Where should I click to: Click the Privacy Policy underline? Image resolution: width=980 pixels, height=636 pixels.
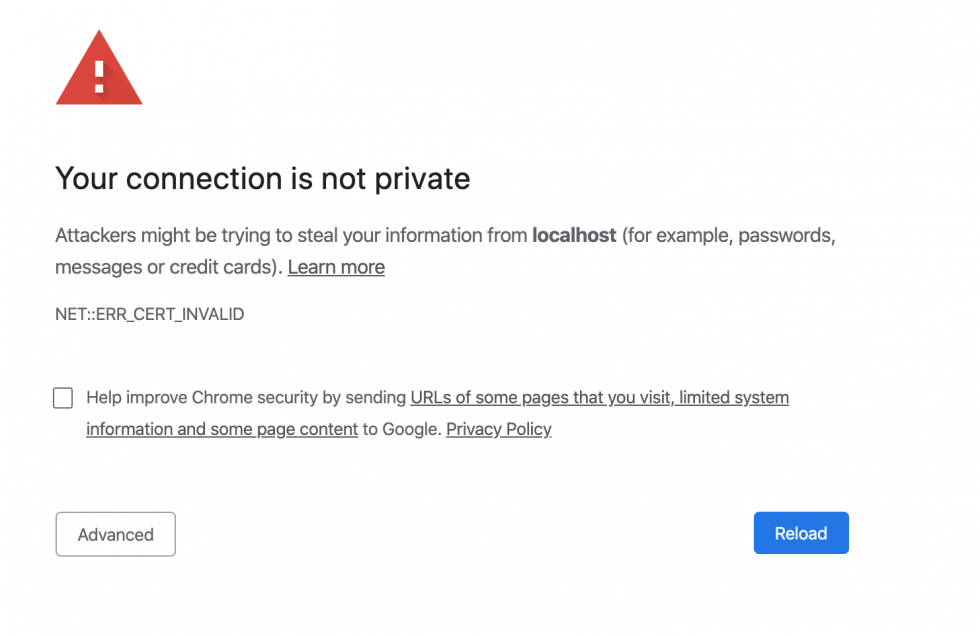498,439
